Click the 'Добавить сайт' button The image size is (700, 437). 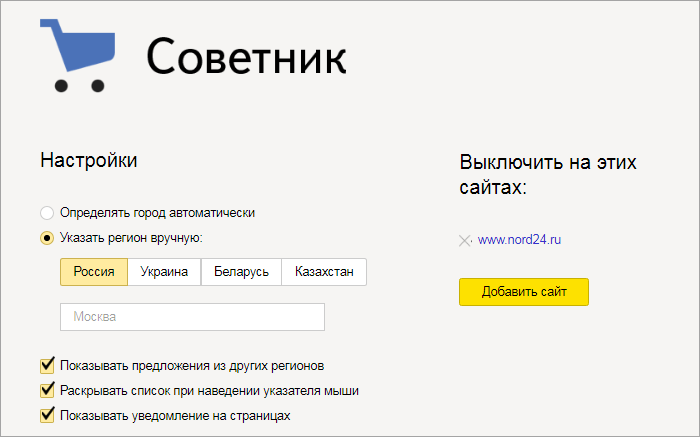tap(524, 292)
